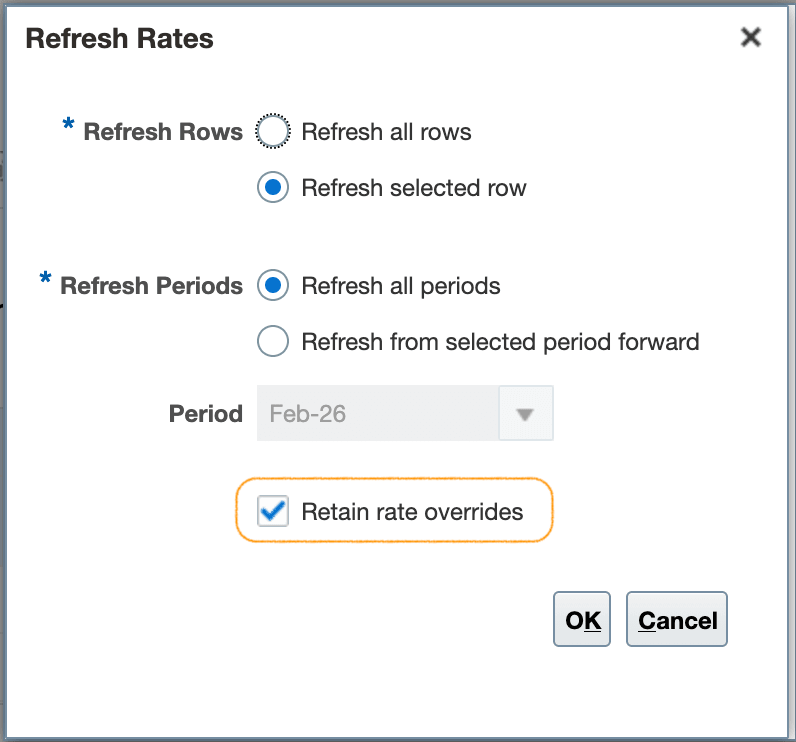
Task: Expand the Period dropdown arrow
Action: coord(526,414)
